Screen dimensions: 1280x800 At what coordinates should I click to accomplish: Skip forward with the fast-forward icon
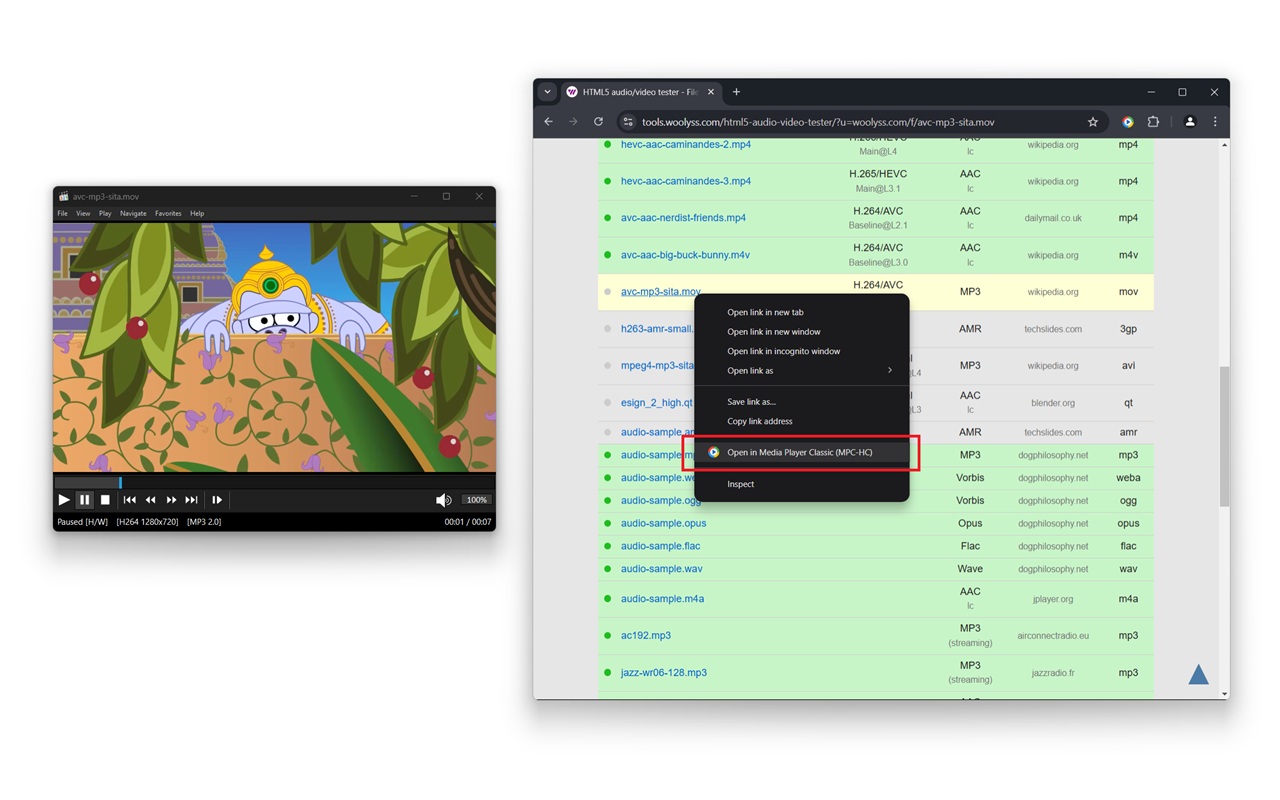tap(171, 499)
